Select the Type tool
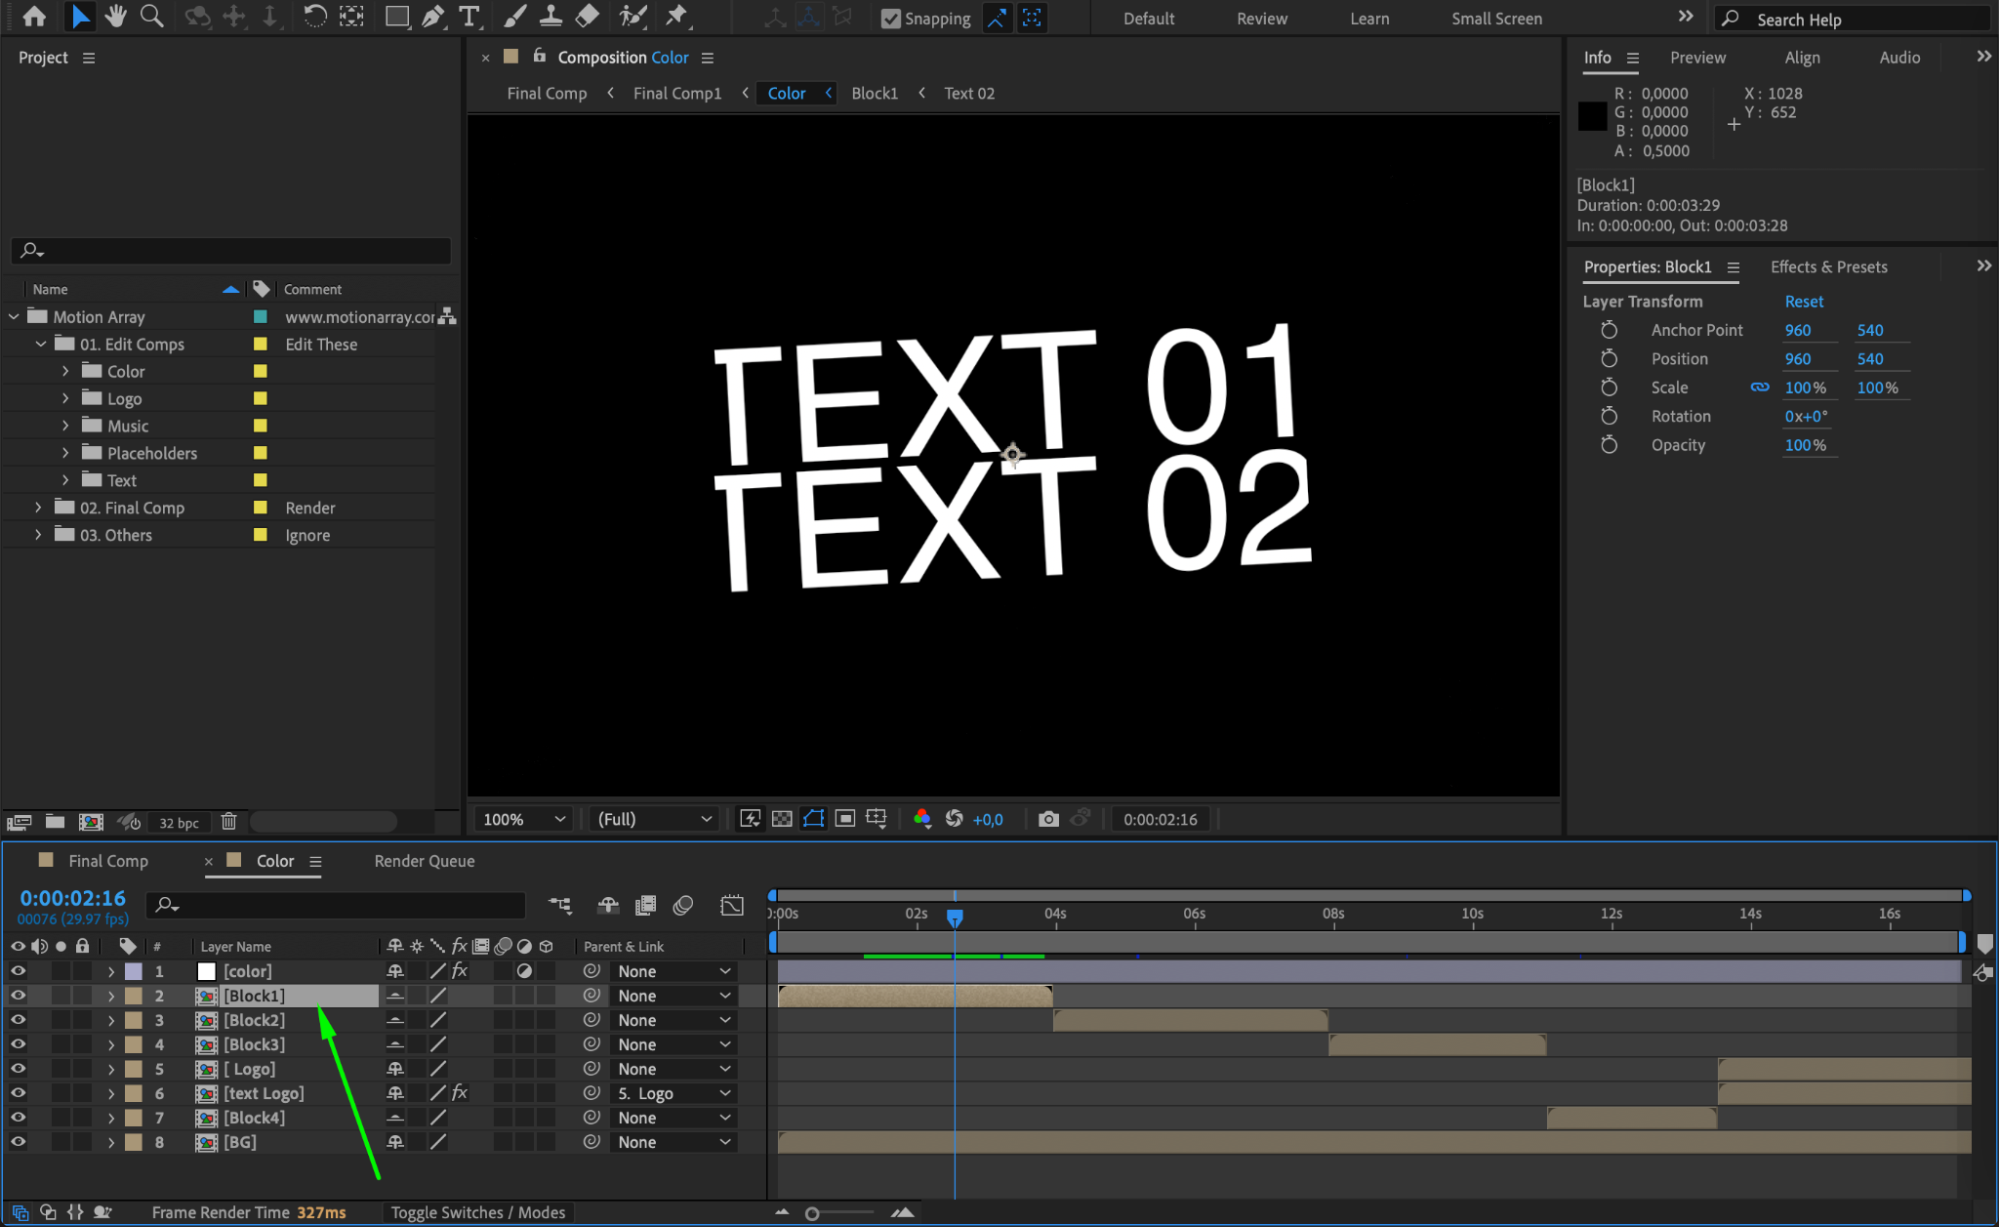The height and width of the screenshot is (1227, 1999). (468, 17)
